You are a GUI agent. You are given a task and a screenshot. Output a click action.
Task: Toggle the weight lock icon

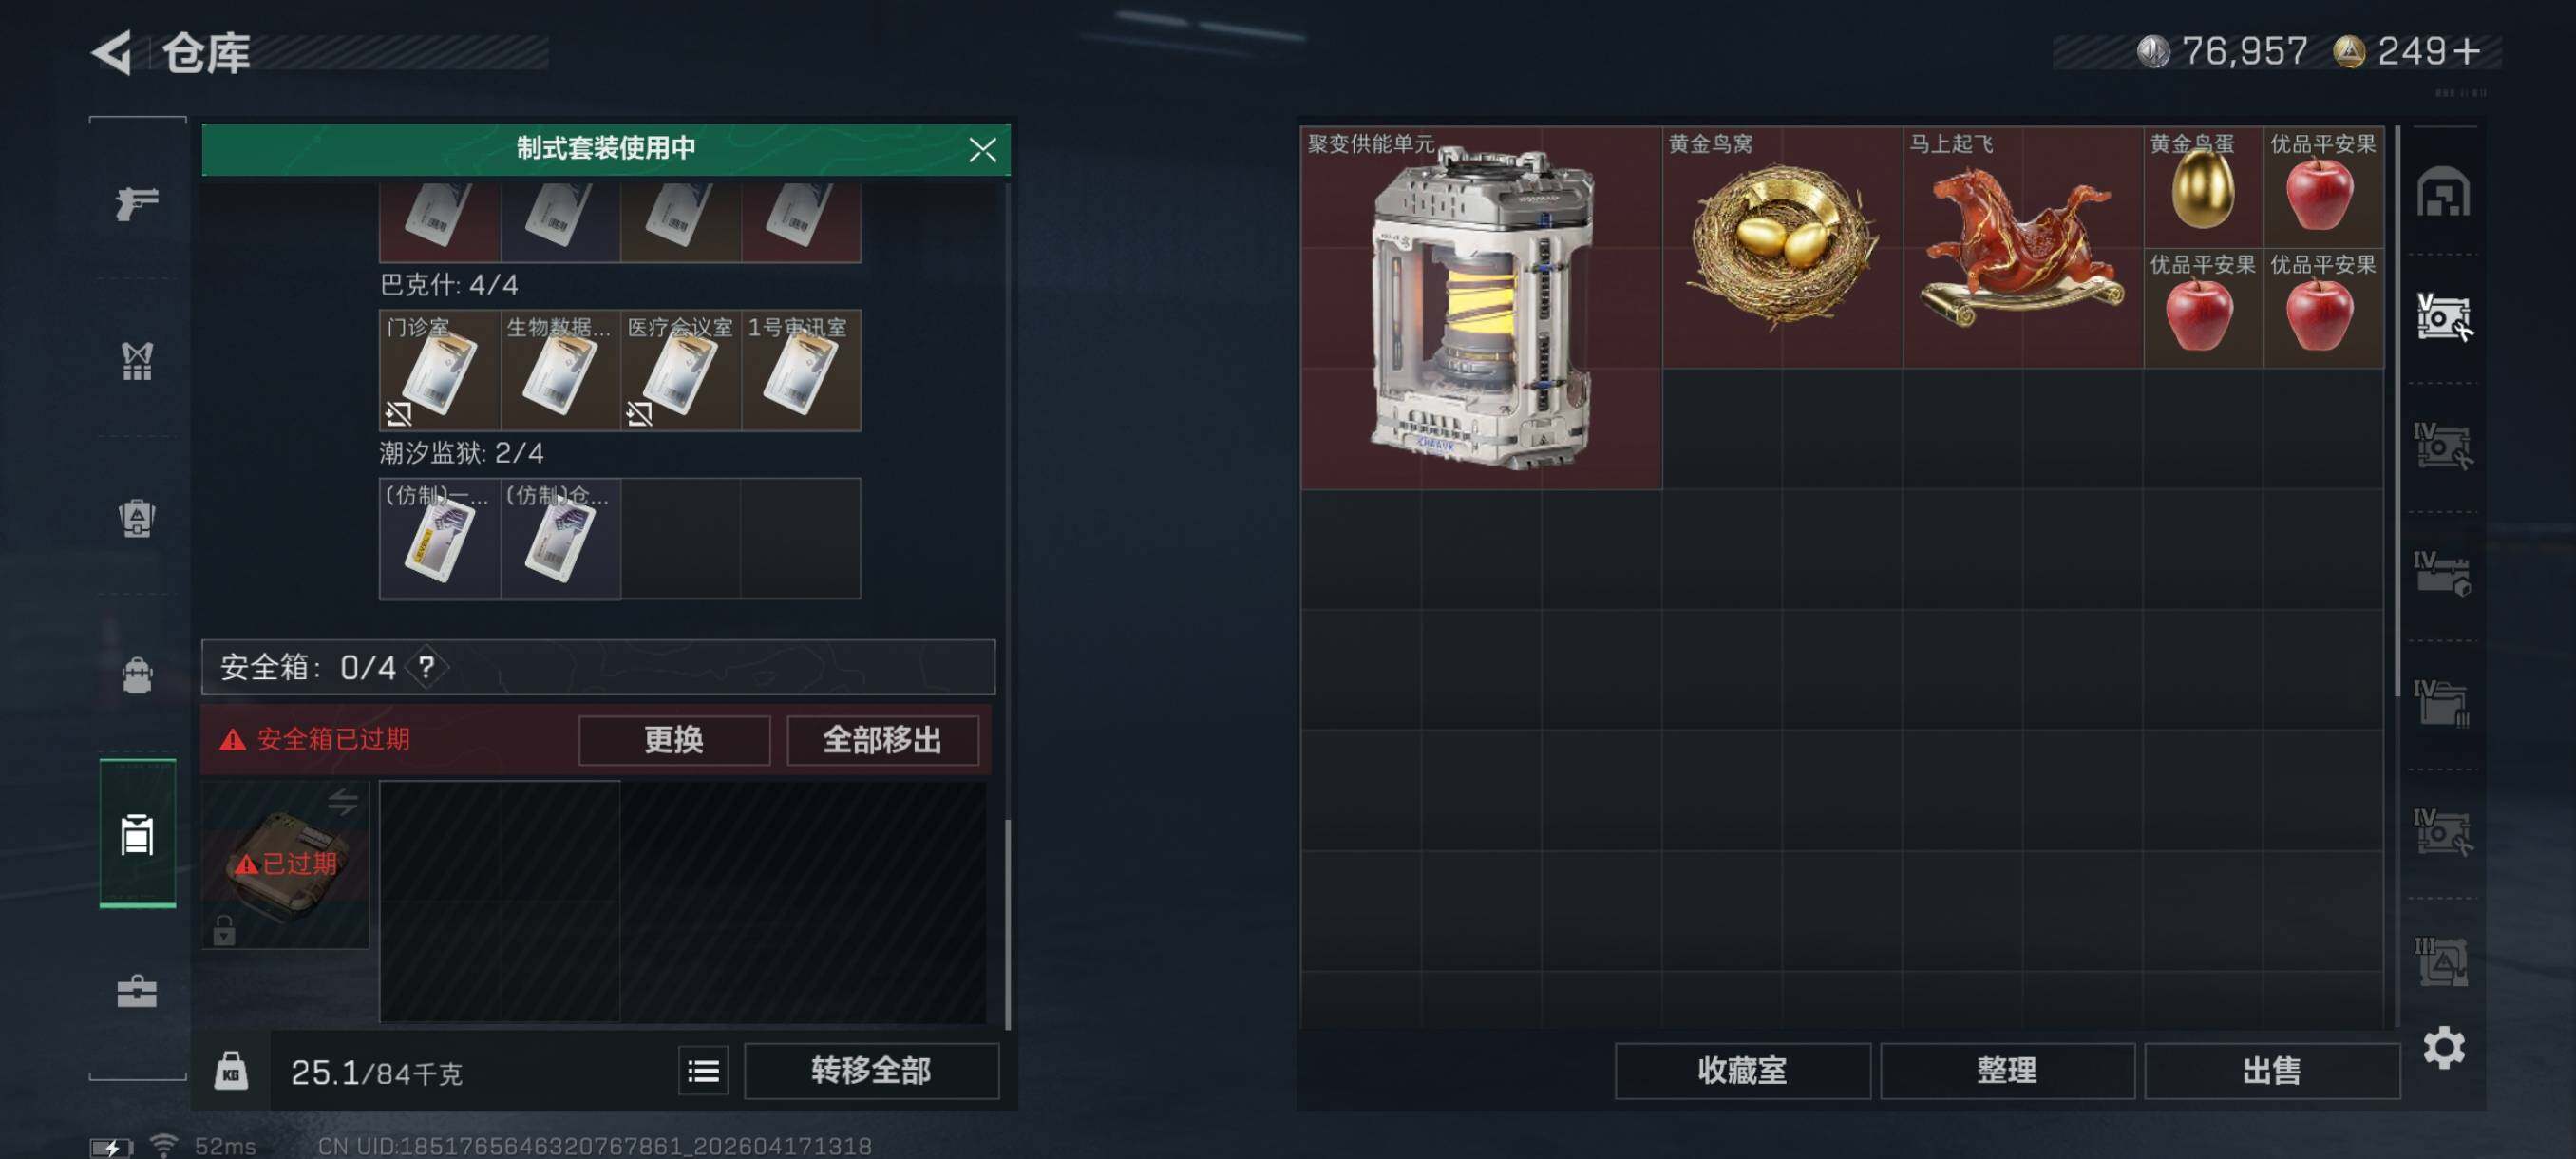click(x=231, y=1071)
